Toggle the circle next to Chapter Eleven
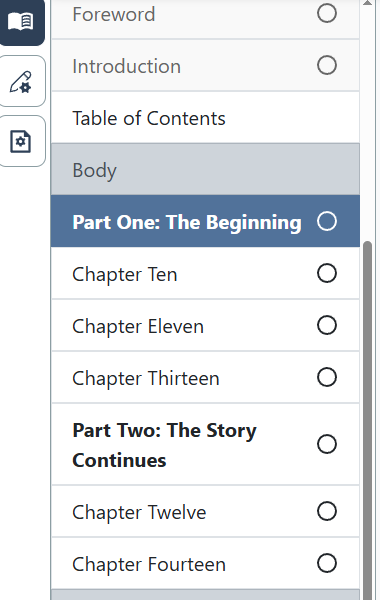Viewport: 380px width, 600px height. (327, 325)
